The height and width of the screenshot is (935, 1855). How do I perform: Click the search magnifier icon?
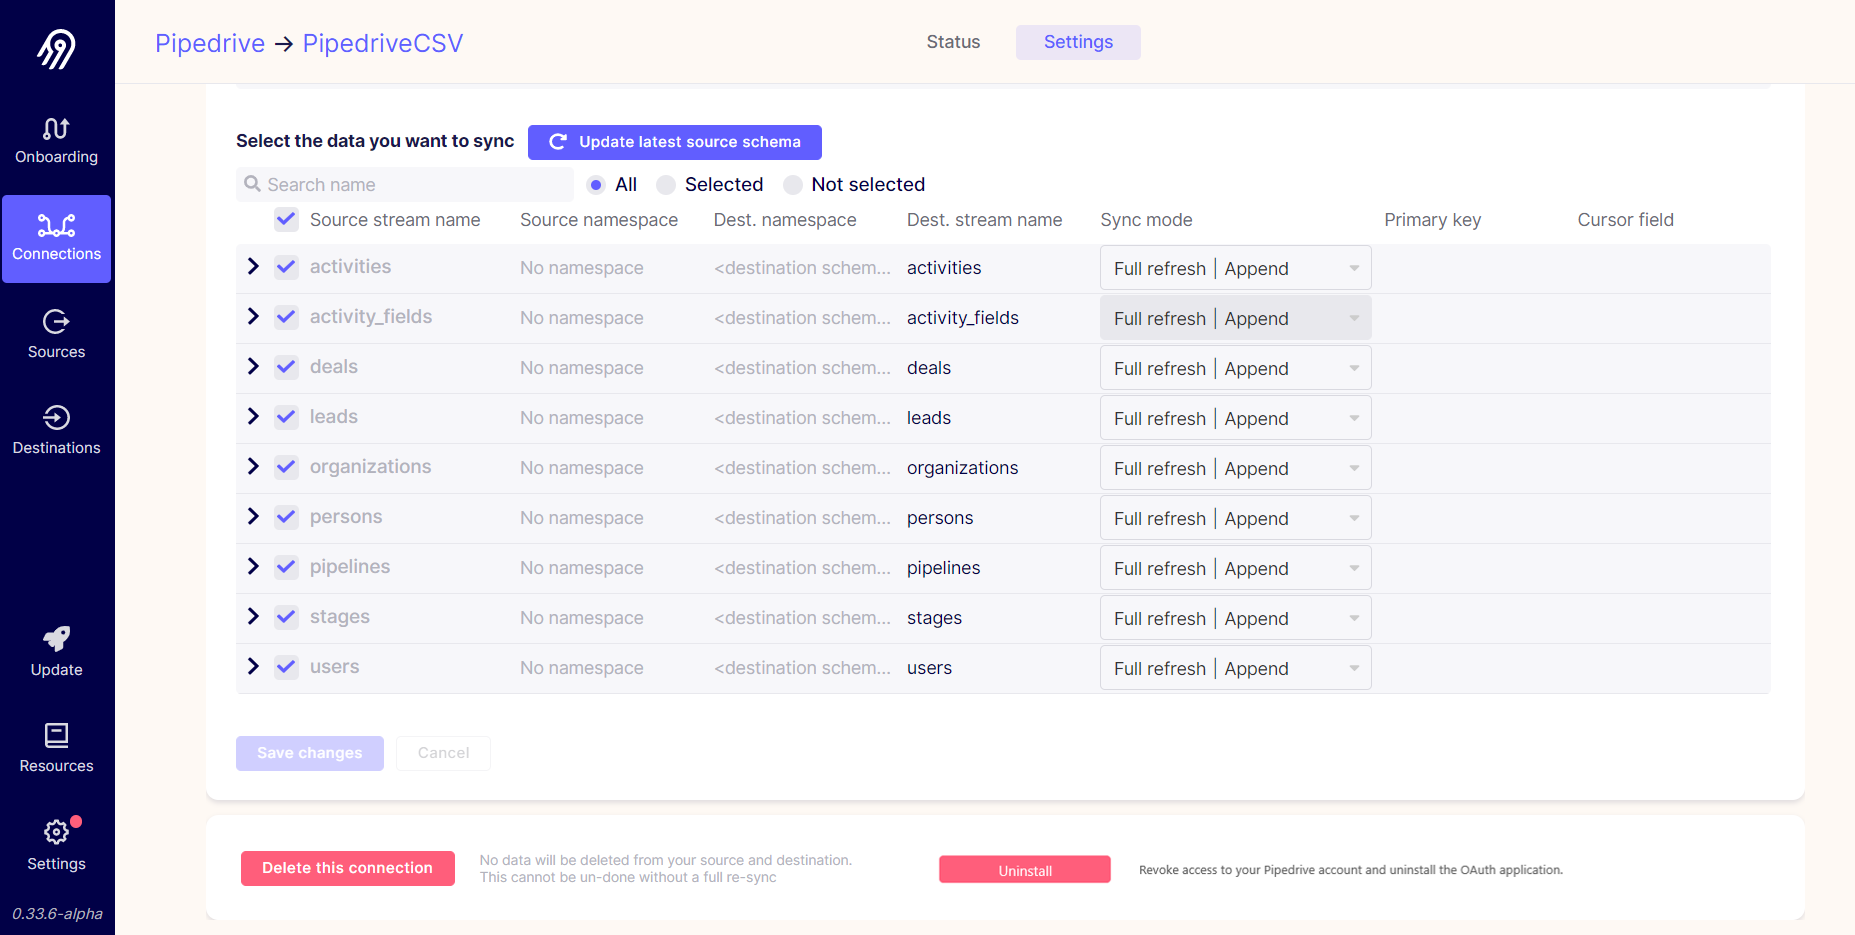(x=253, y=184)
